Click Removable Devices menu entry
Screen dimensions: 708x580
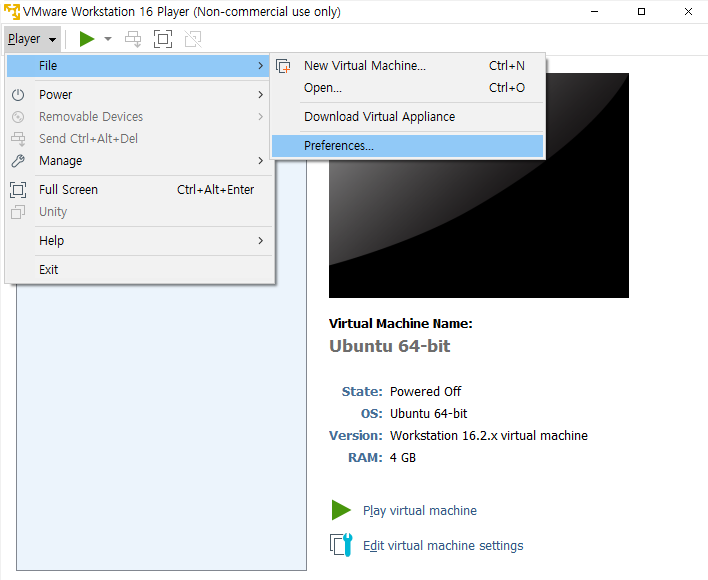point(138,117)
